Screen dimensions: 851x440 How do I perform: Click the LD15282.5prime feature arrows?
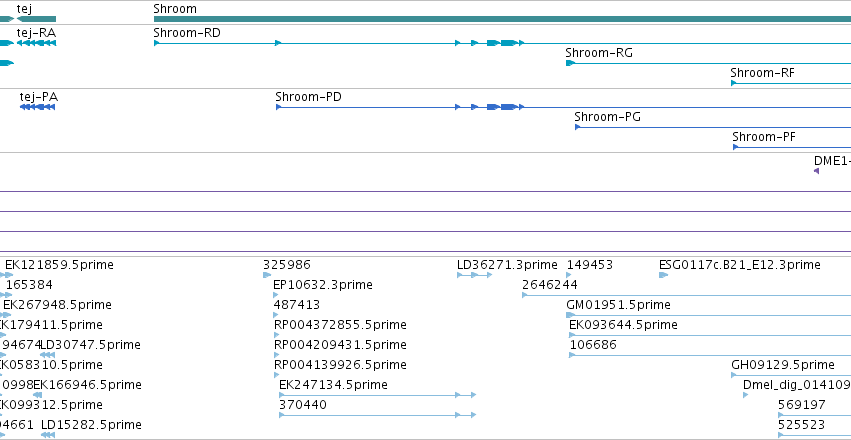(48, 435)
